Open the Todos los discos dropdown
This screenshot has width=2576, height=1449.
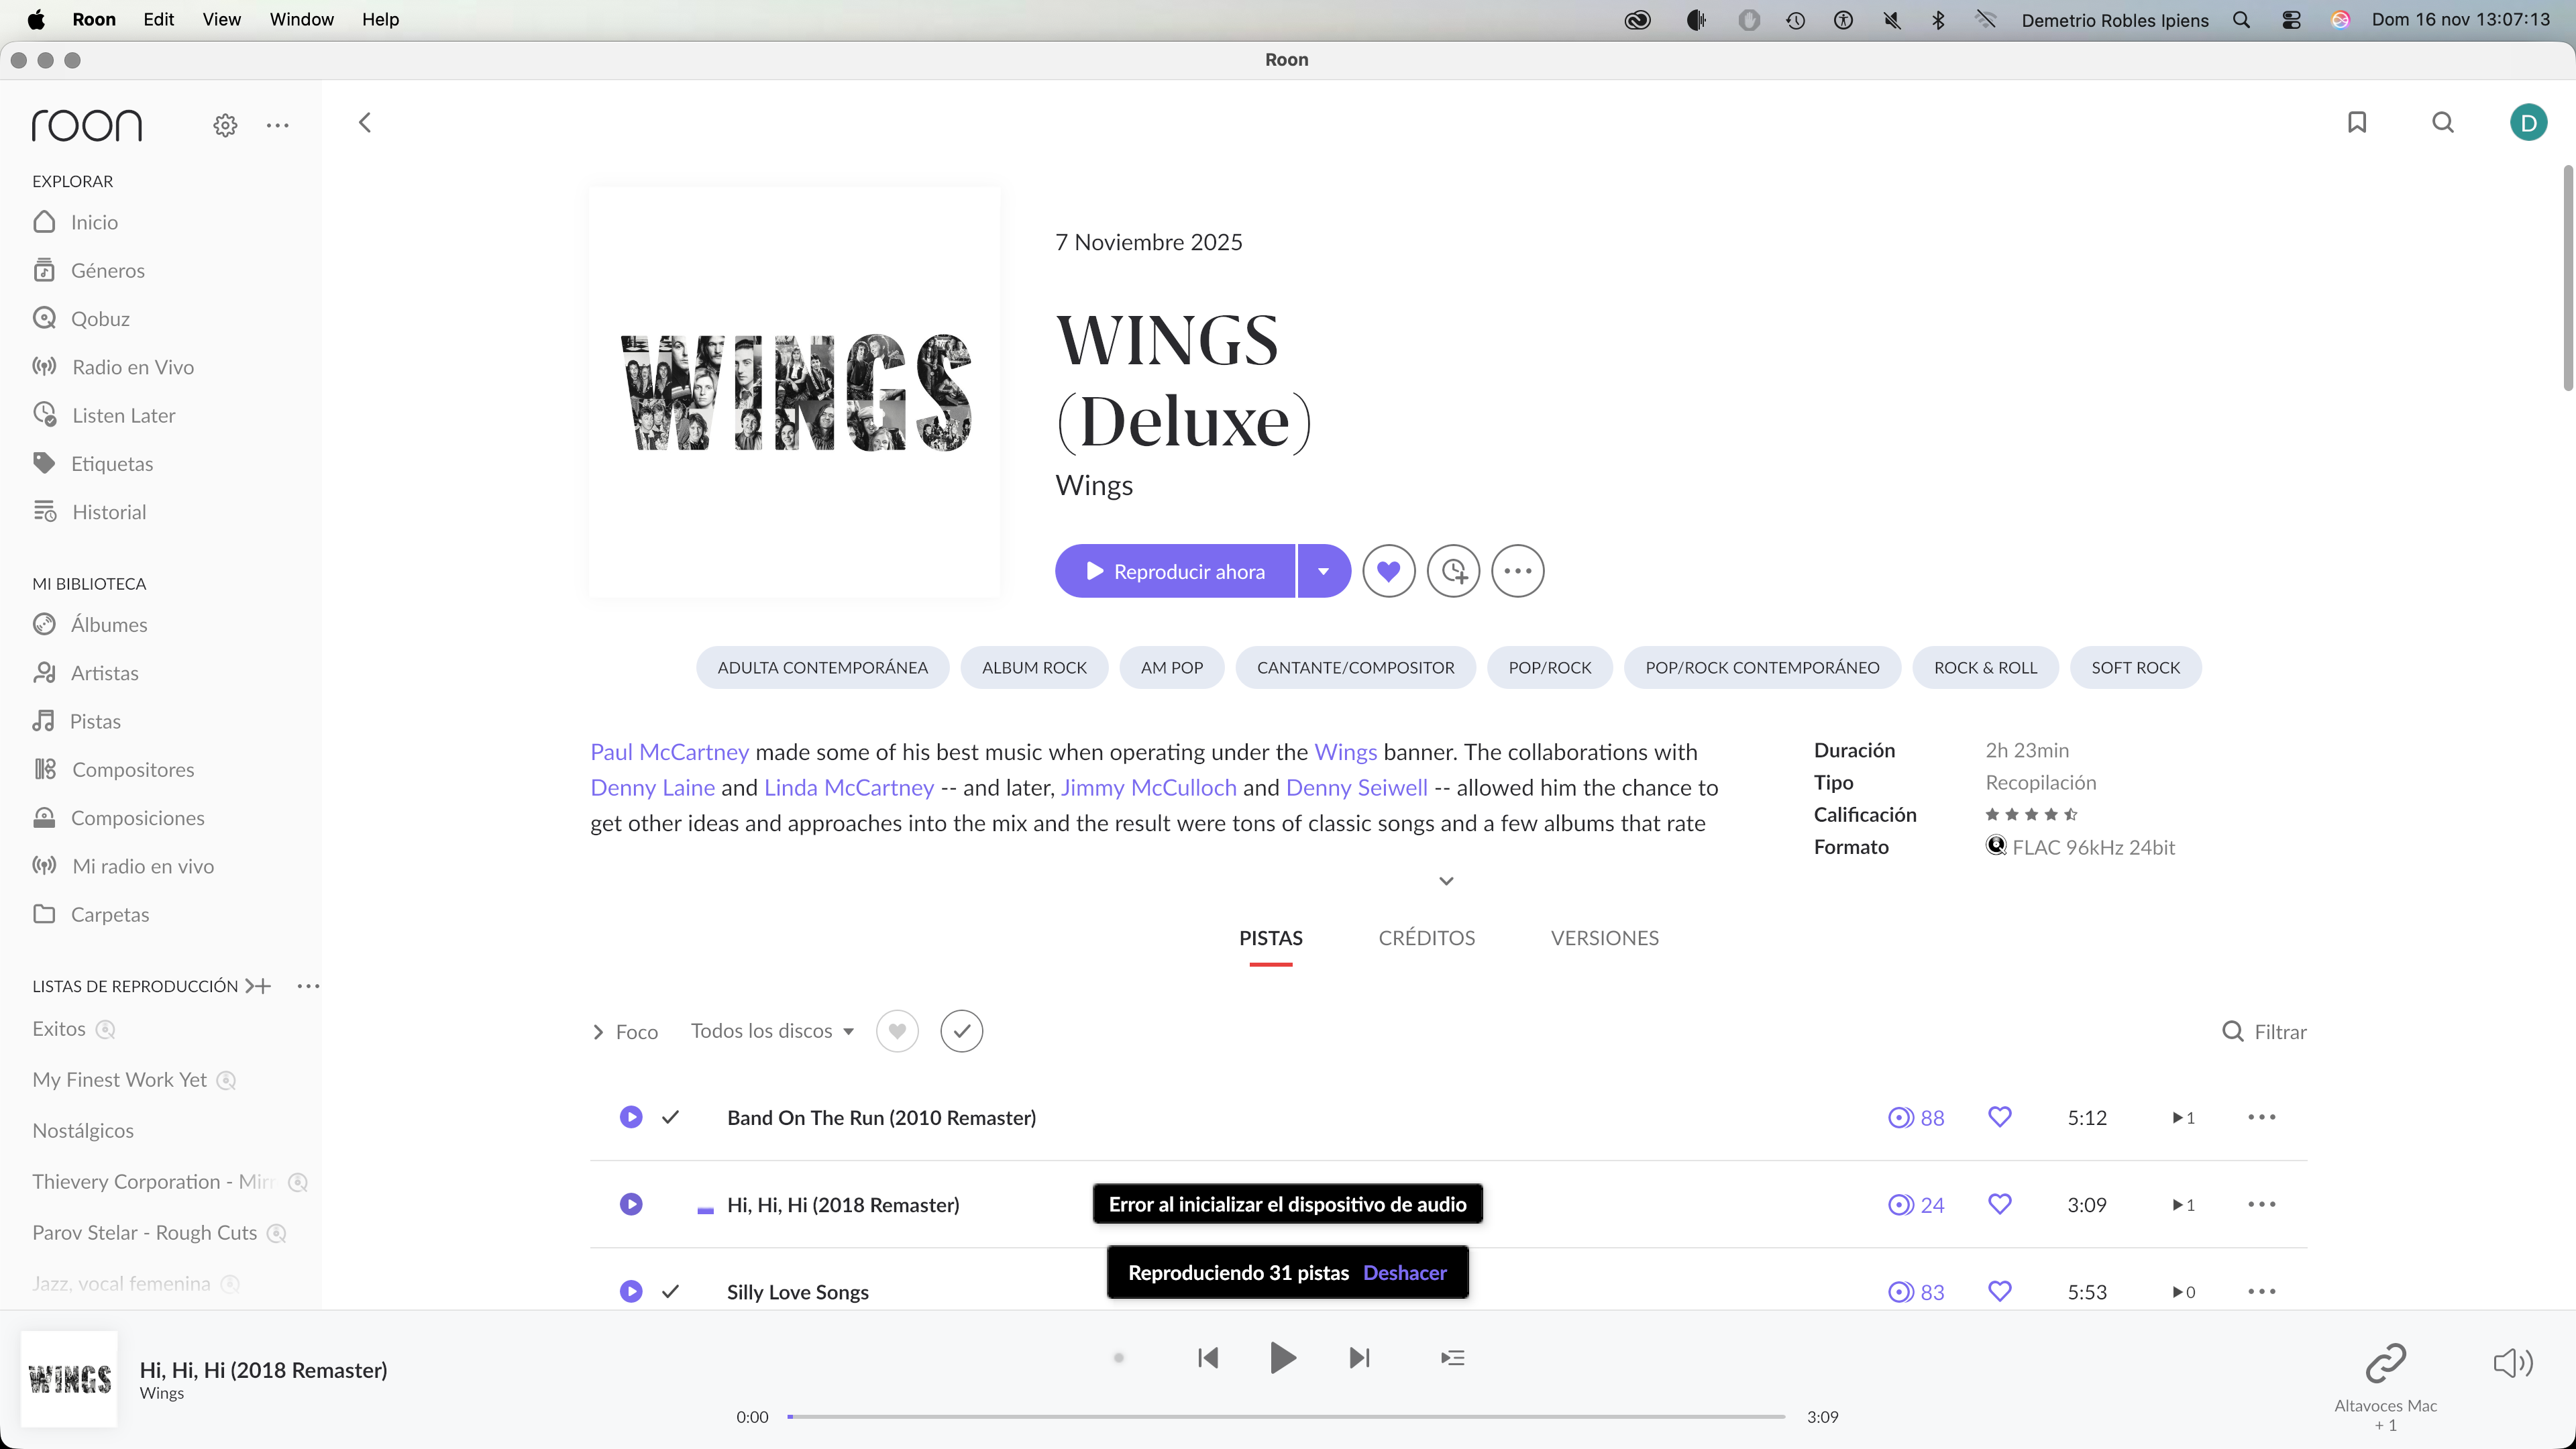(771, 1031)
